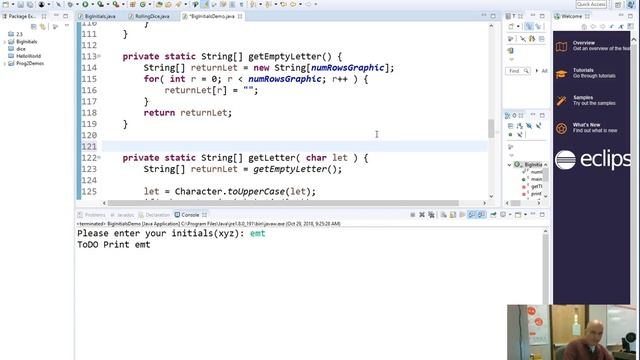Click the What's New star icon
This screenshot has height=360, width=640.
562,129
